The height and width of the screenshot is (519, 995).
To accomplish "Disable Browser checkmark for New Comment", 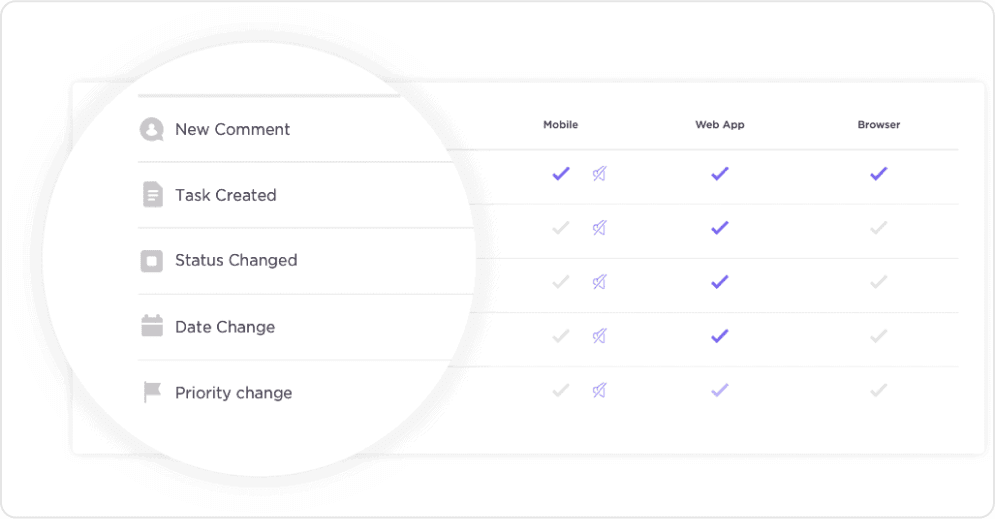I will pos(879,173).
